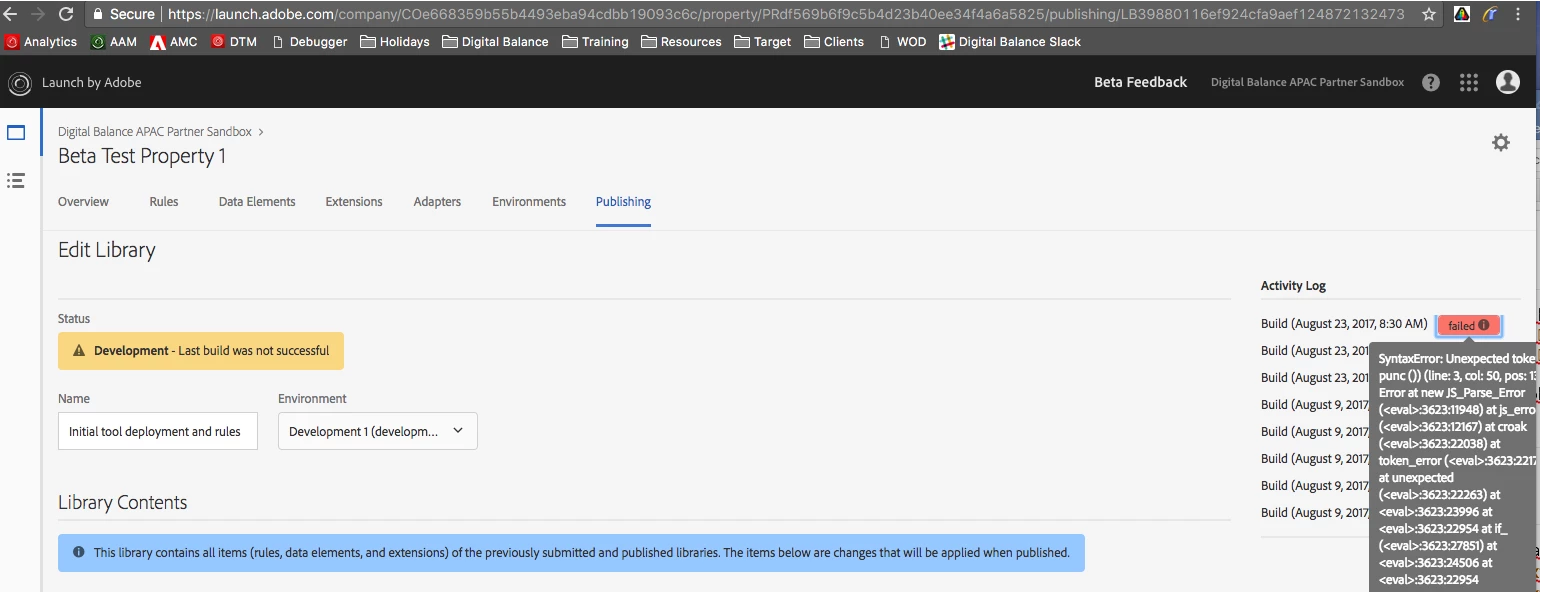Reload the page with the refresh icon
1541x592 pixels.
click(x=66, y=14)
